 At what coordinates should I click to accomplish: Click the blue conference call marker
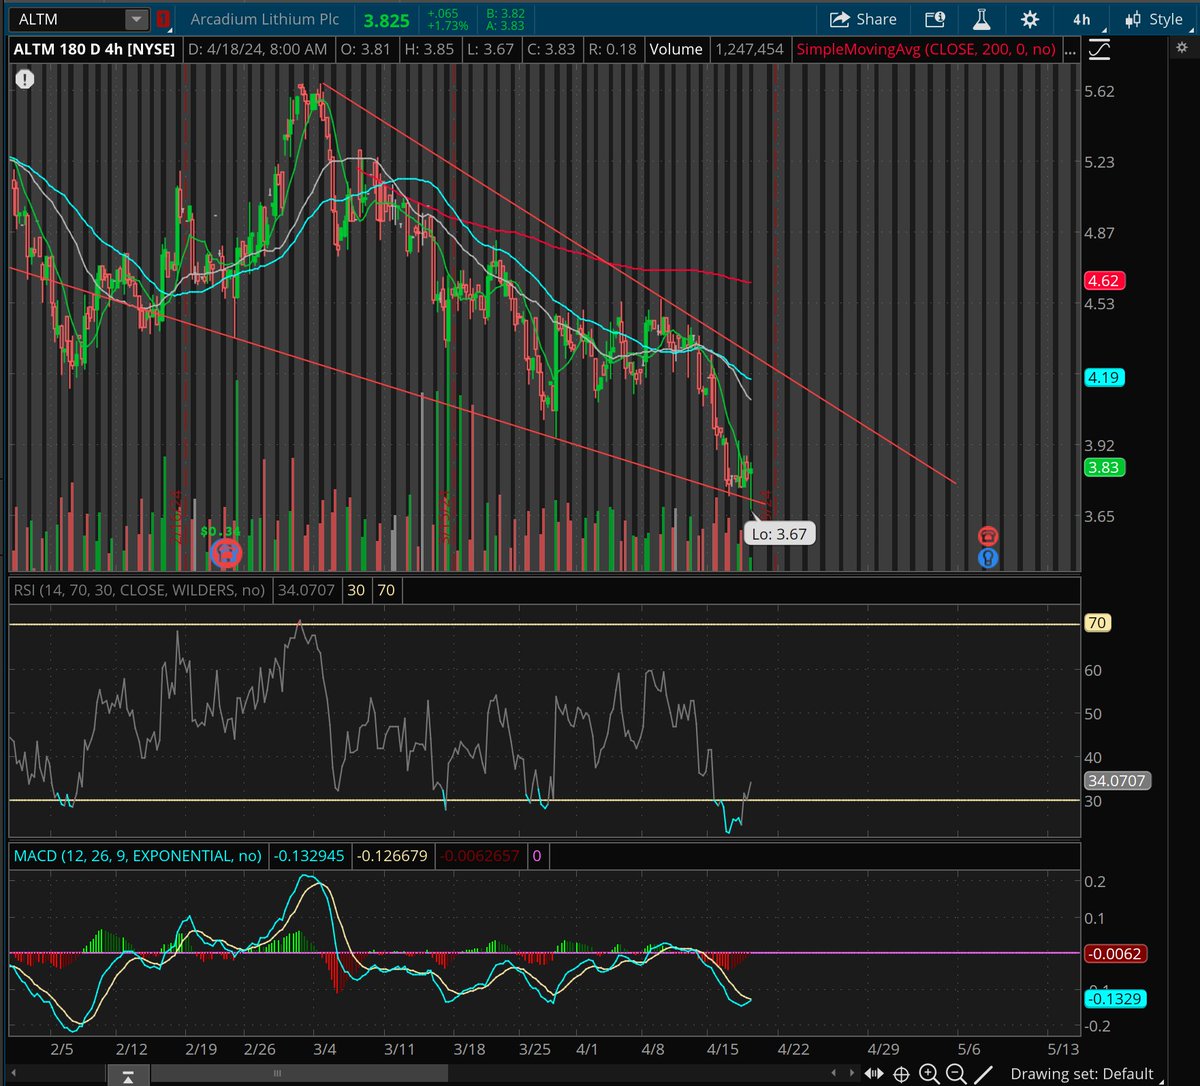point(988,558)
